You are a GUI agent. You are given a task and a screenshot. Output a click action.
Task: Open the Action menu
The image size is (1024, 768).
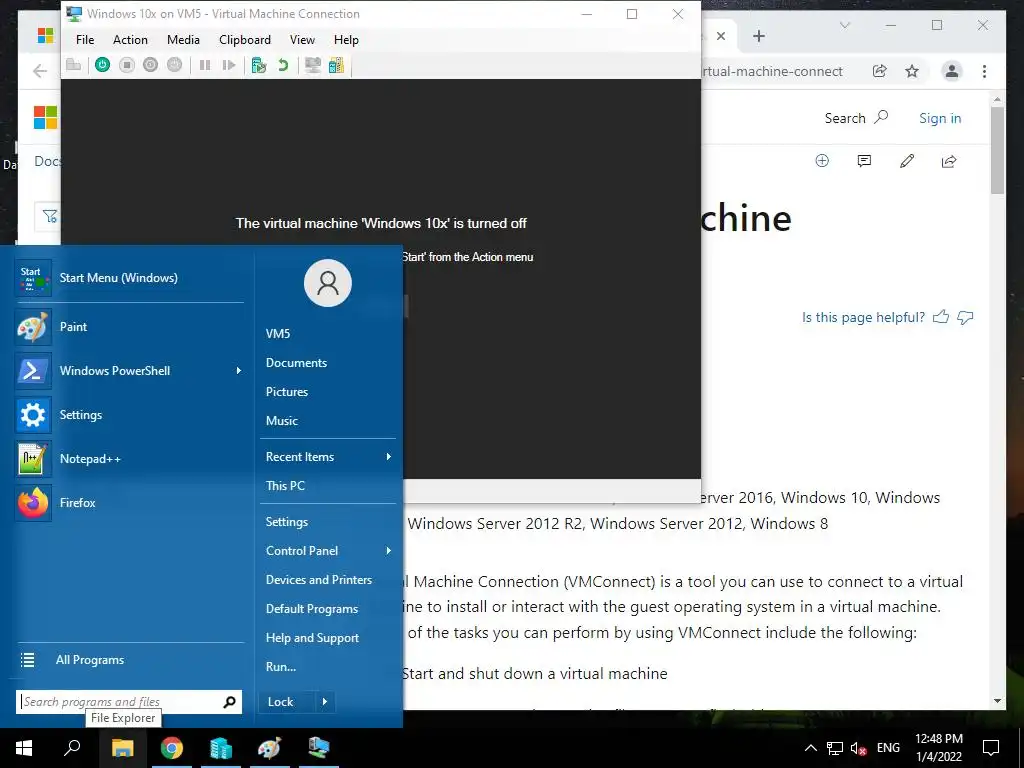(x=130, y=40)
